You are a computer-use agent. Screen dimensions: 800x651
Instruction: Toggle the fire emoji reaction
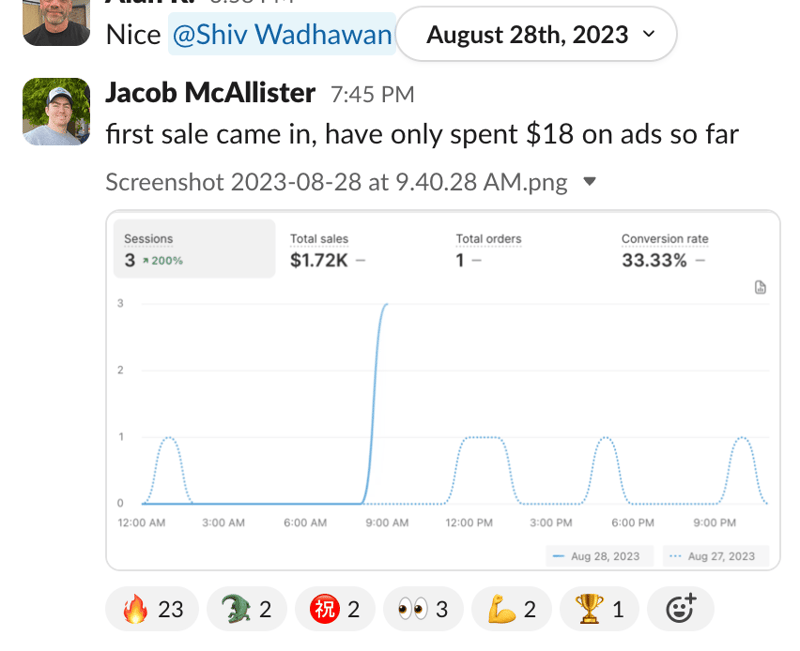(152, 609)
